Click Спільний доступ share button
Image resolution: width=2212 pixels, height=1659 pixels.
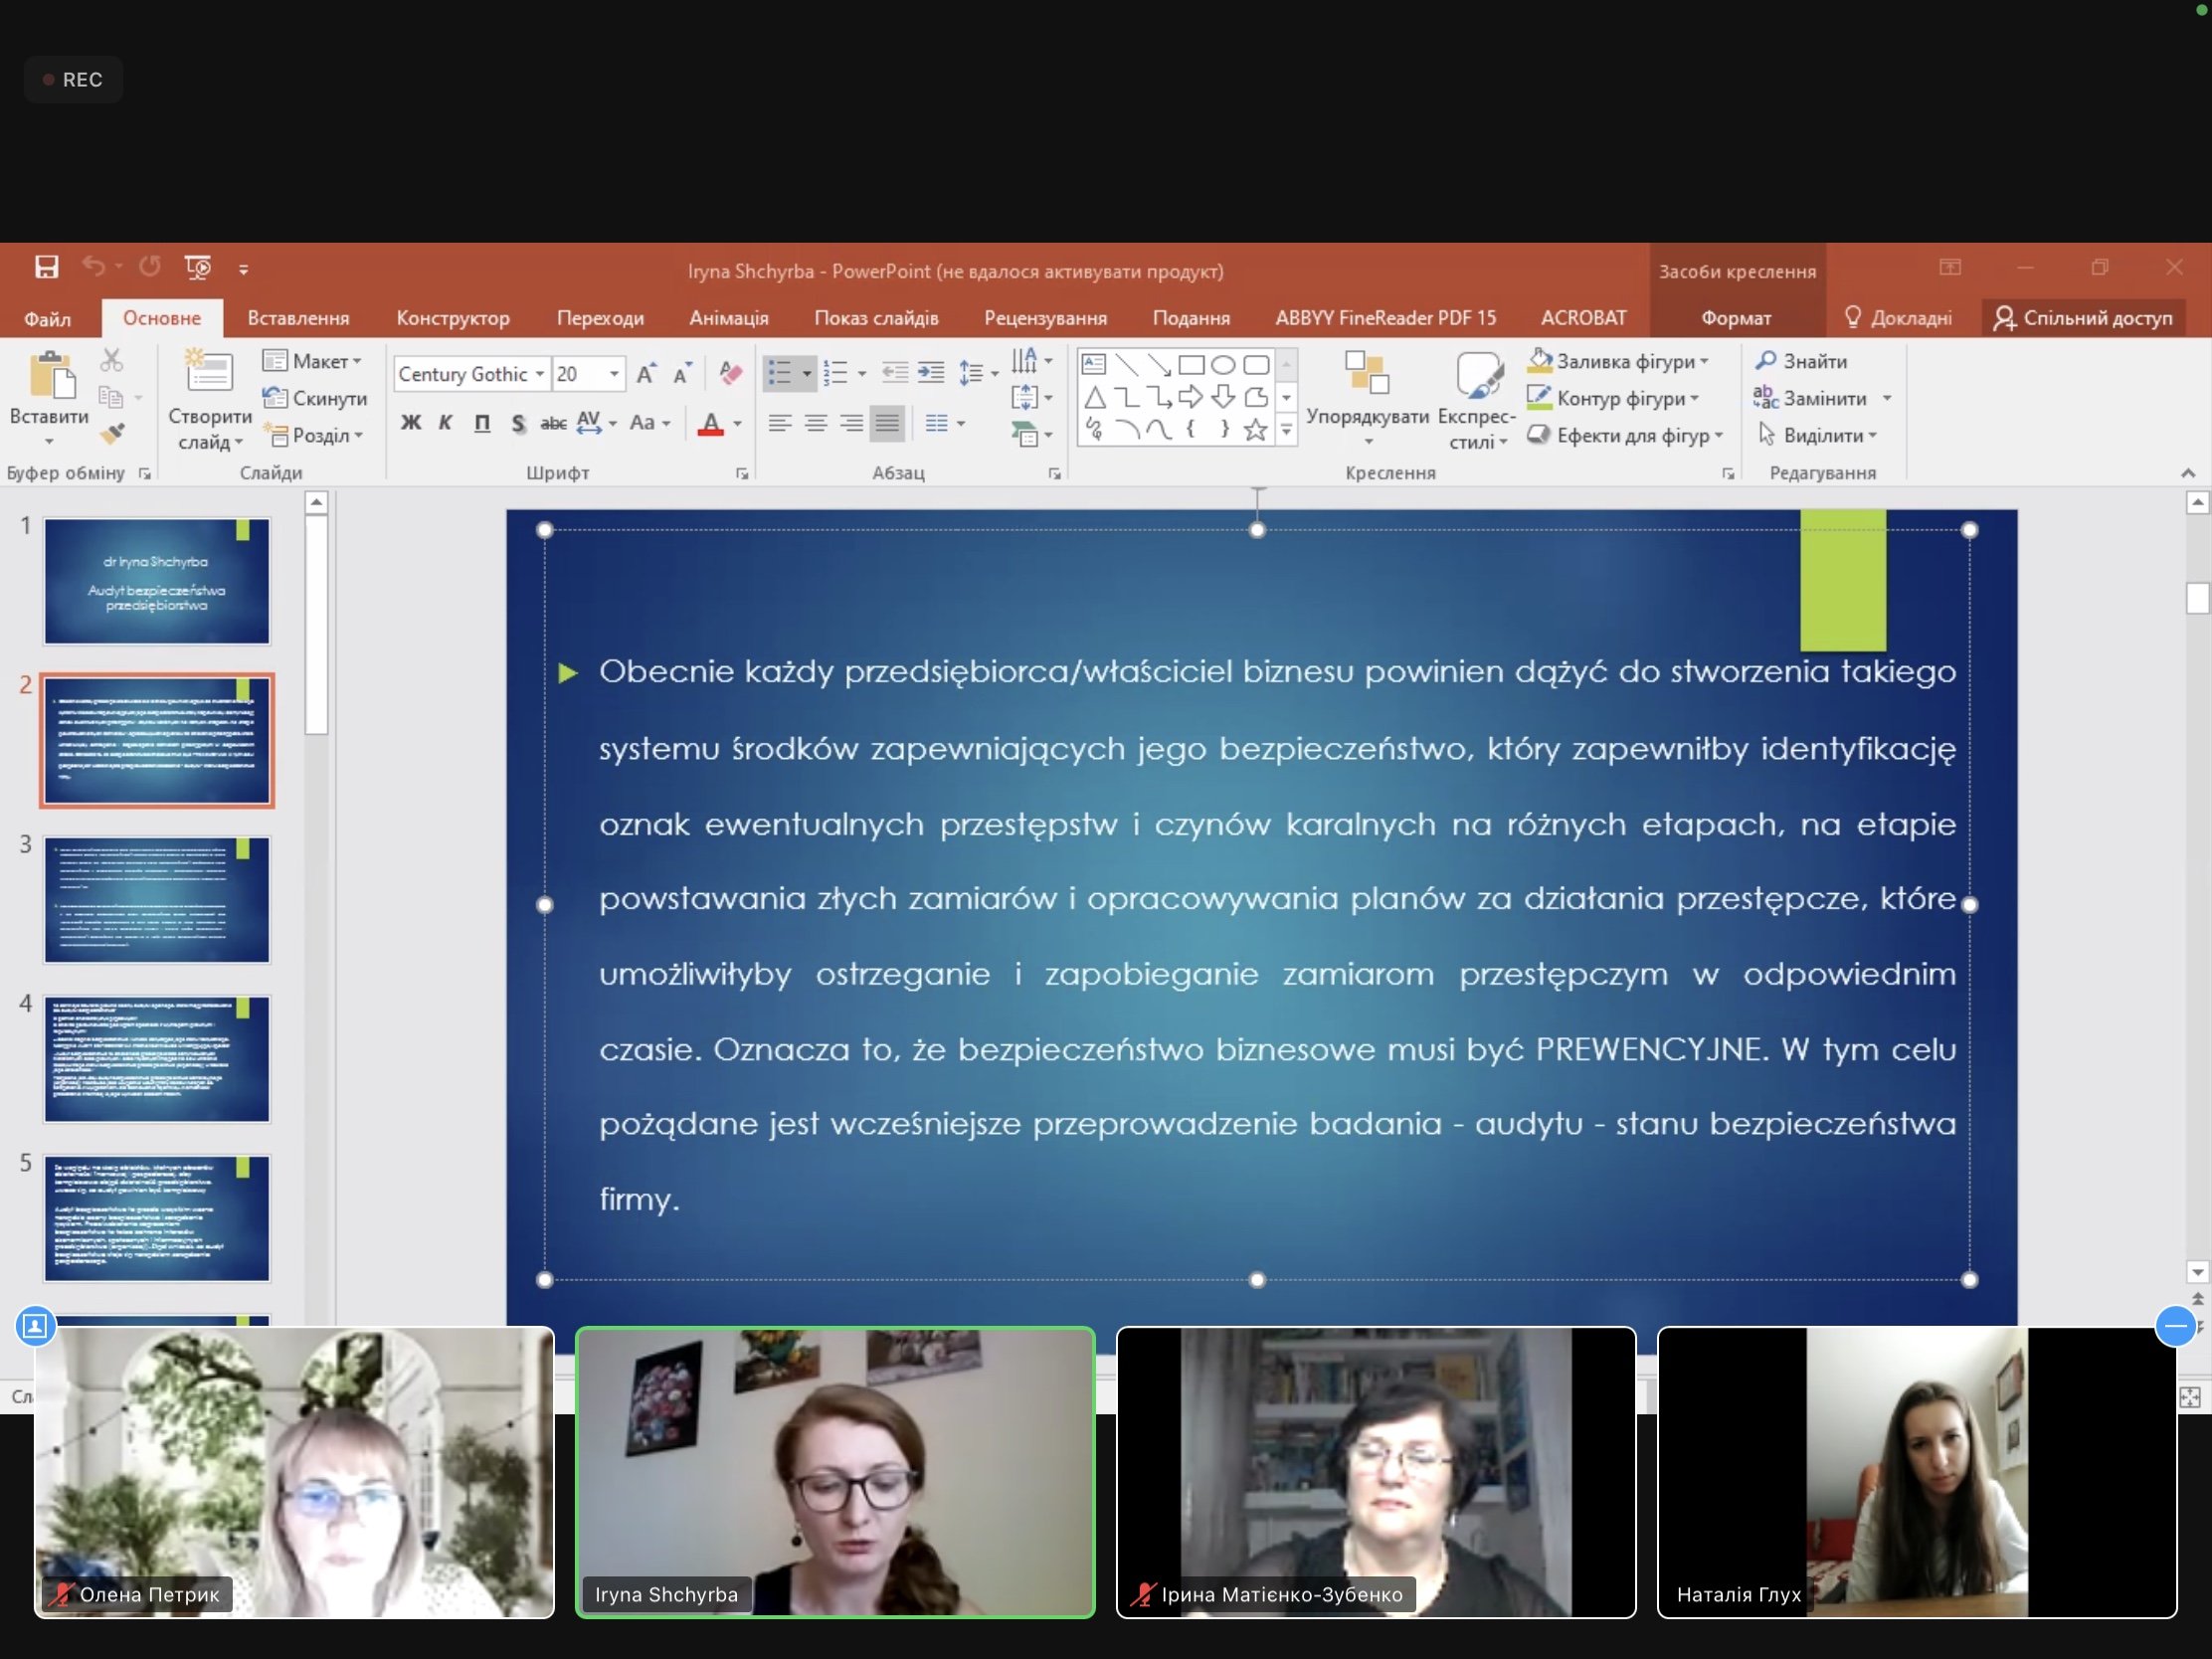click(2083, 318)
